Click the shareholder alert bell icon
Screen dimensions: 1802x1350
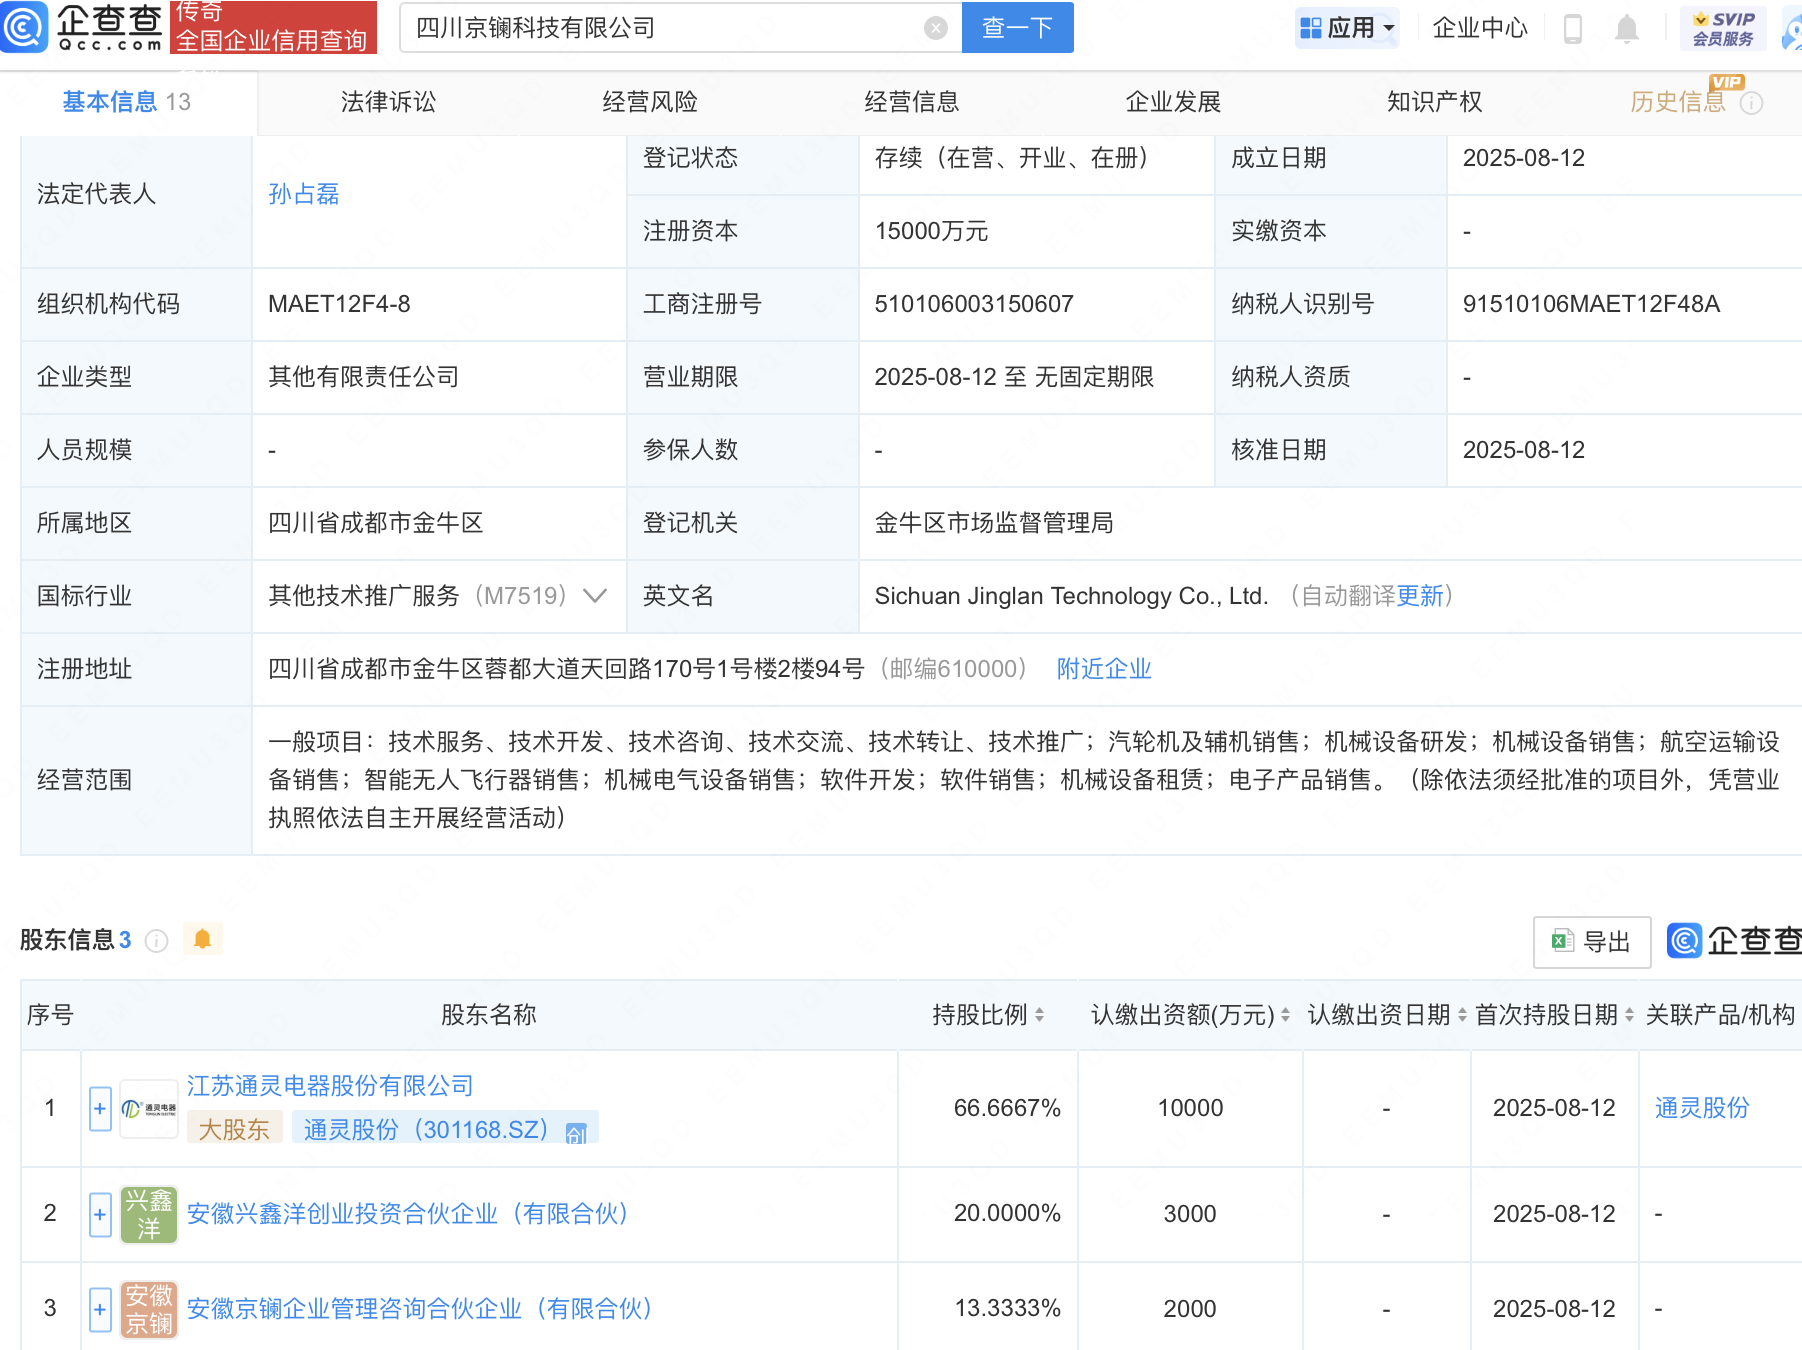click(x=202, y=939)
